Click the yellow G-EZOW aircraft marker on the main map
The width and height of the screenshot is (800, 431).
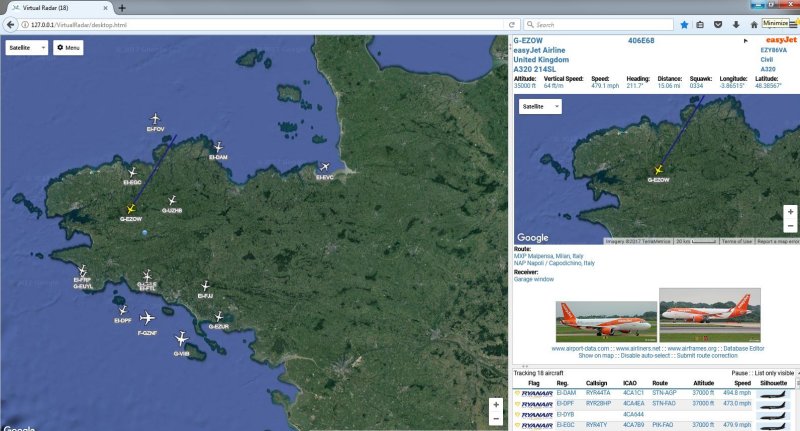tap(131, 209)
